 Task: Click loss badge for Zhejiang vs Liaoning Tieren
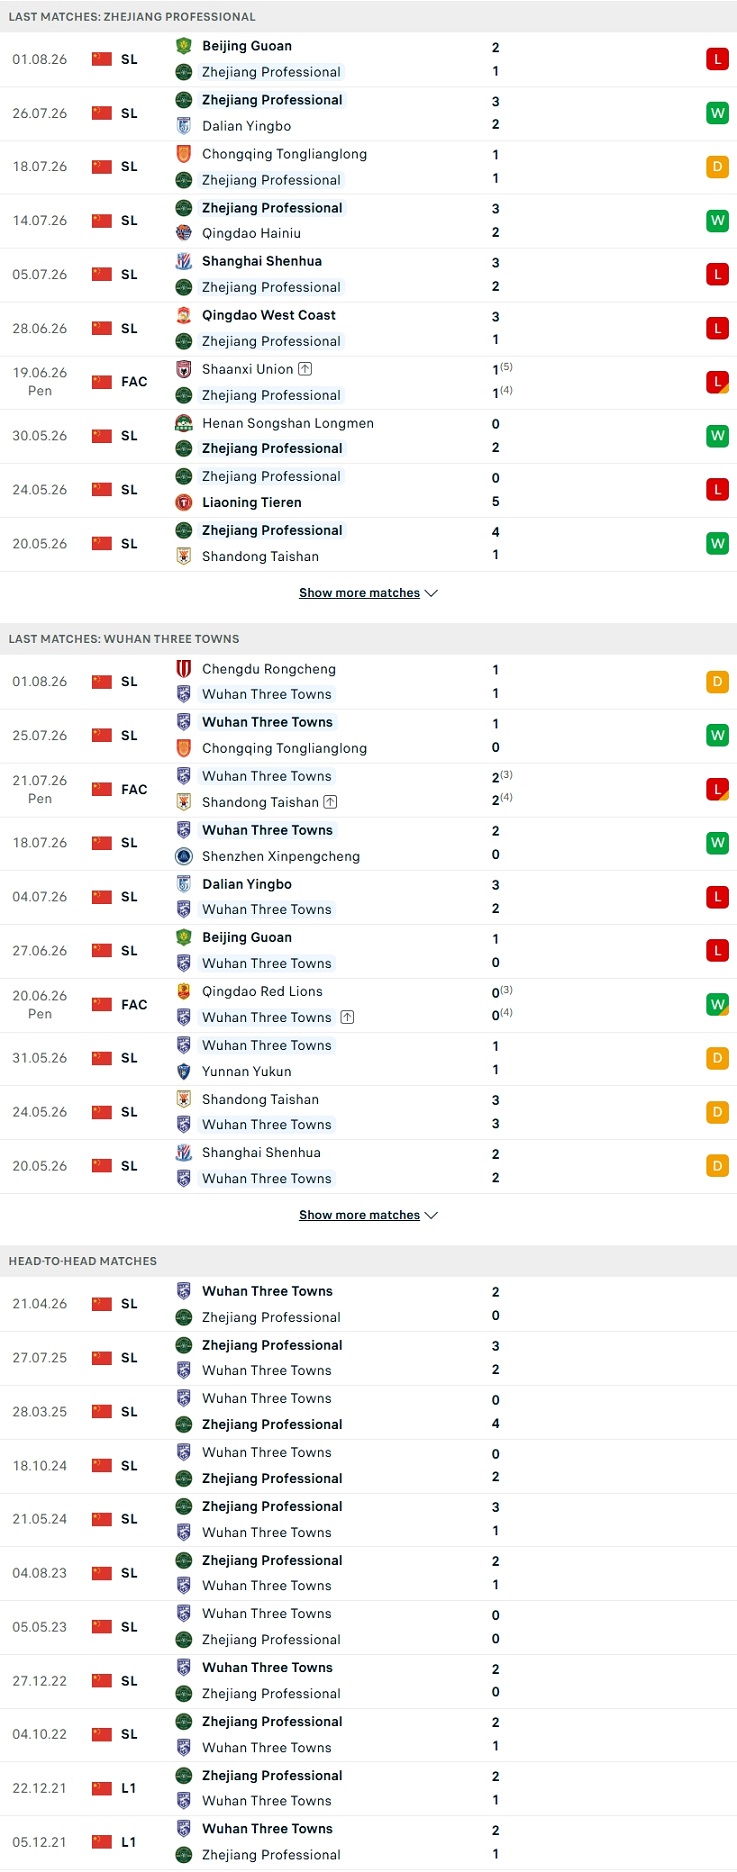(717, 490)
